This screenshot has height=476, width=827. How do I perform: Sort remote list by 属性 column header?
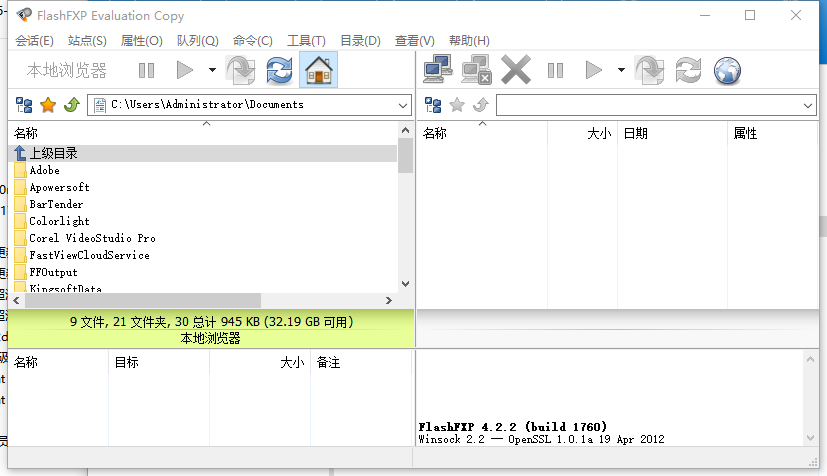773,133
